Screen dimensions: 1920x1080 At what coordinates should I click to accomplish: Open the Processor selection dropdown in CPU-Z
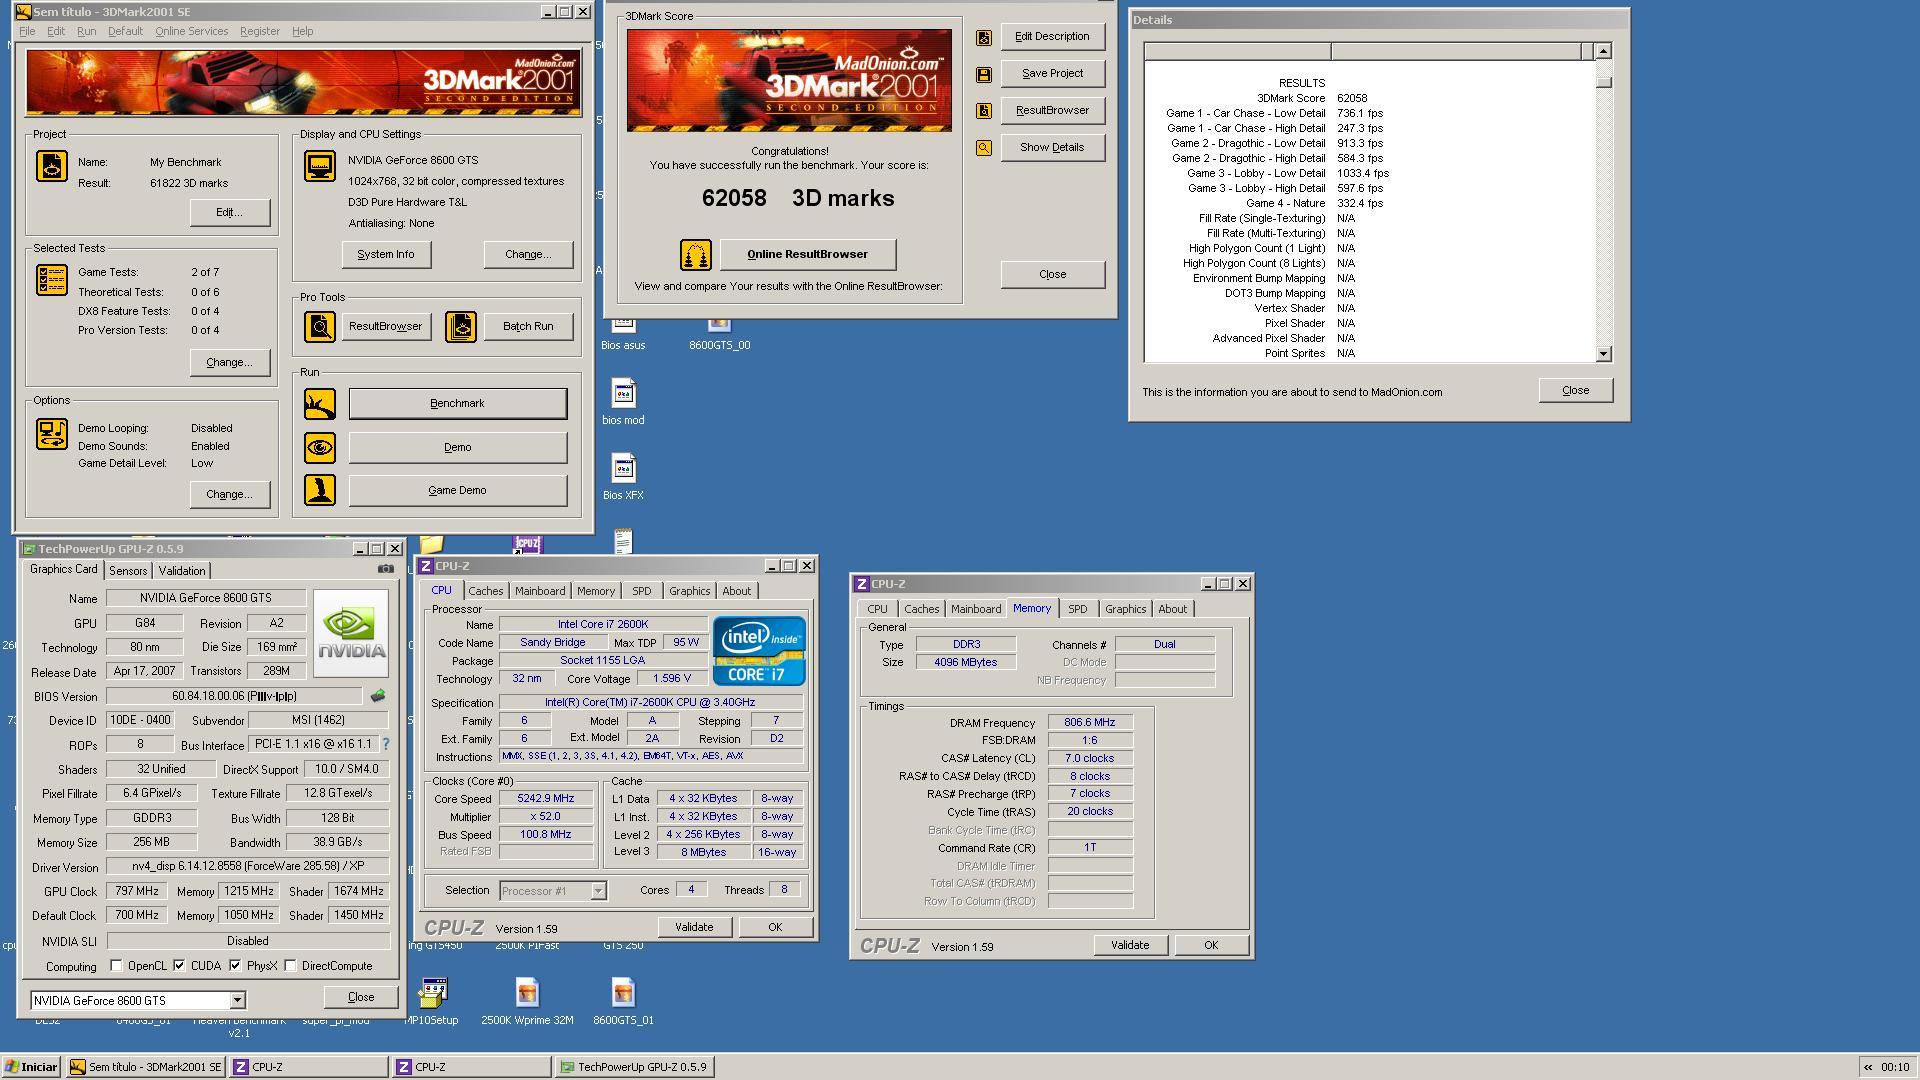coord(598,891)
